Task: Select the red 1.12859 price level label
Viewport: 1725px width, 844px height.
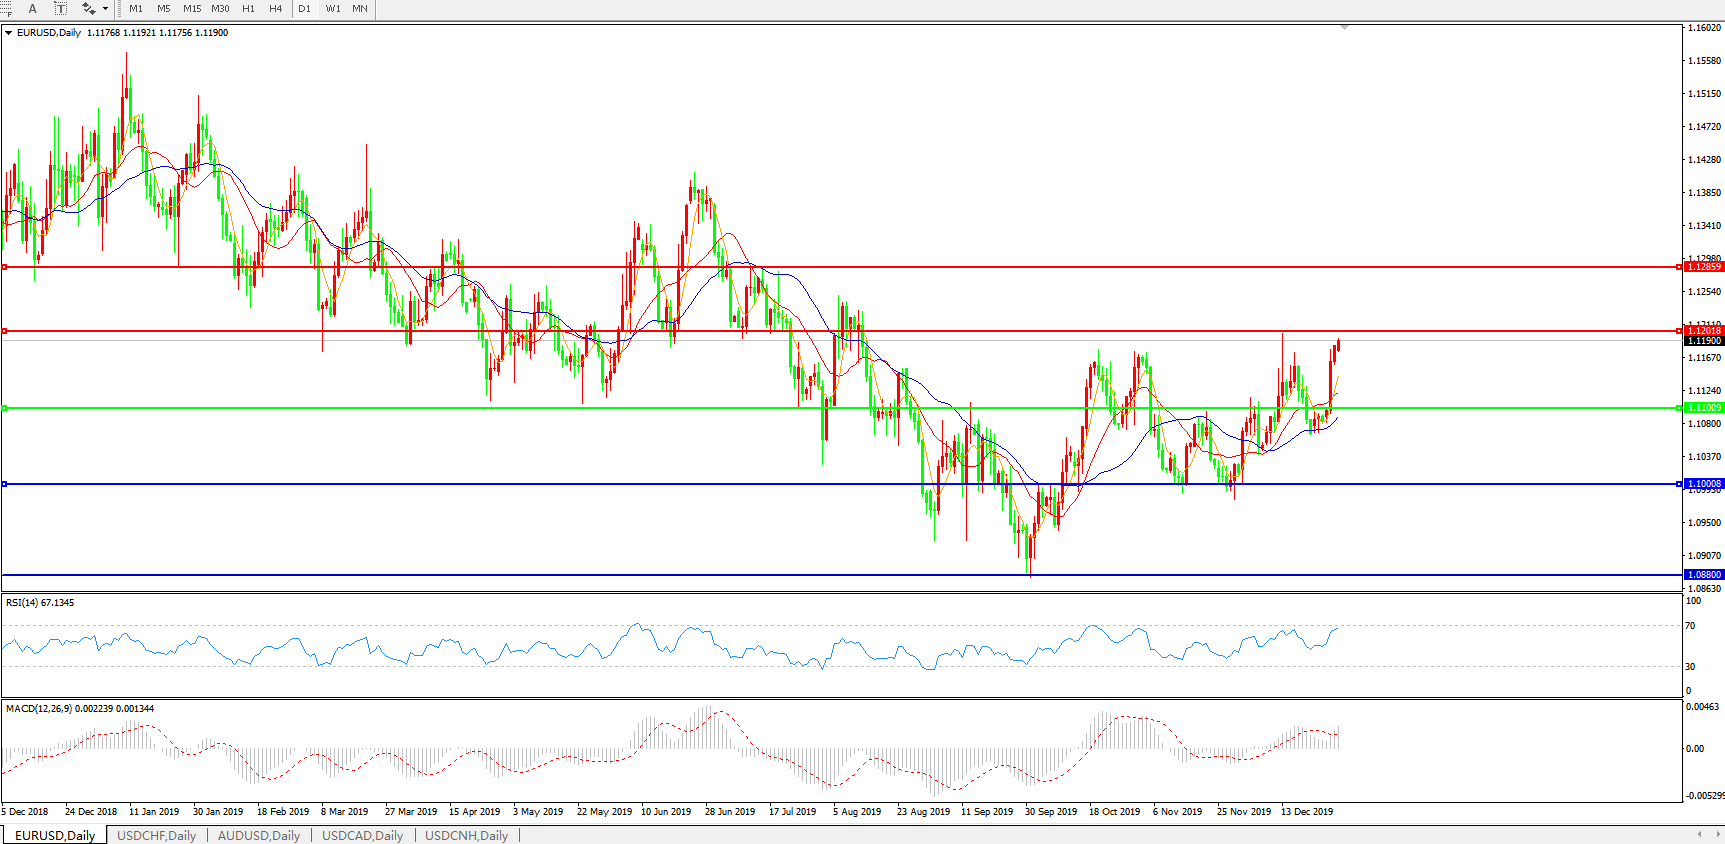Action: pyautogui.click(x=1704, y=267)
